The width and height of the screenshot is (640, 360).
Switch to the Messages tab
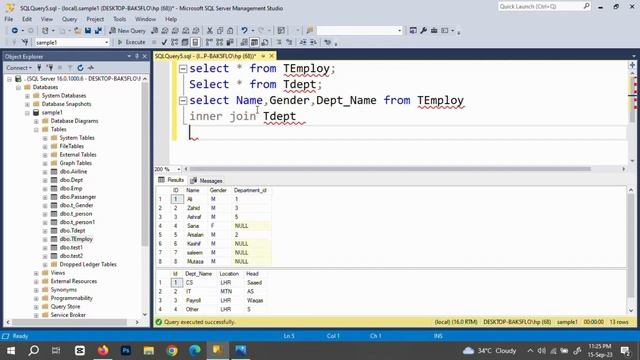(207, 180)
